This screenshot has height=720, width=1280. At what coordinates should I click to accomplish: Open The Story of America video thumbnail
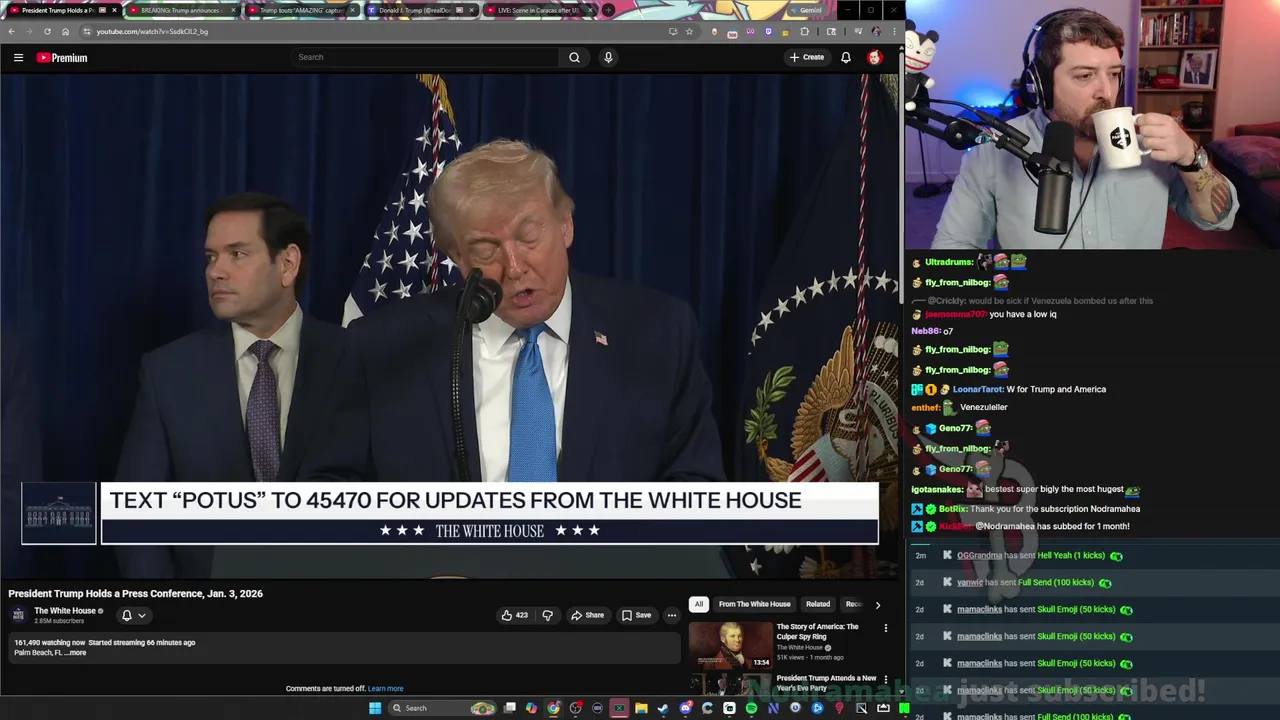click(x=731, y=645)
